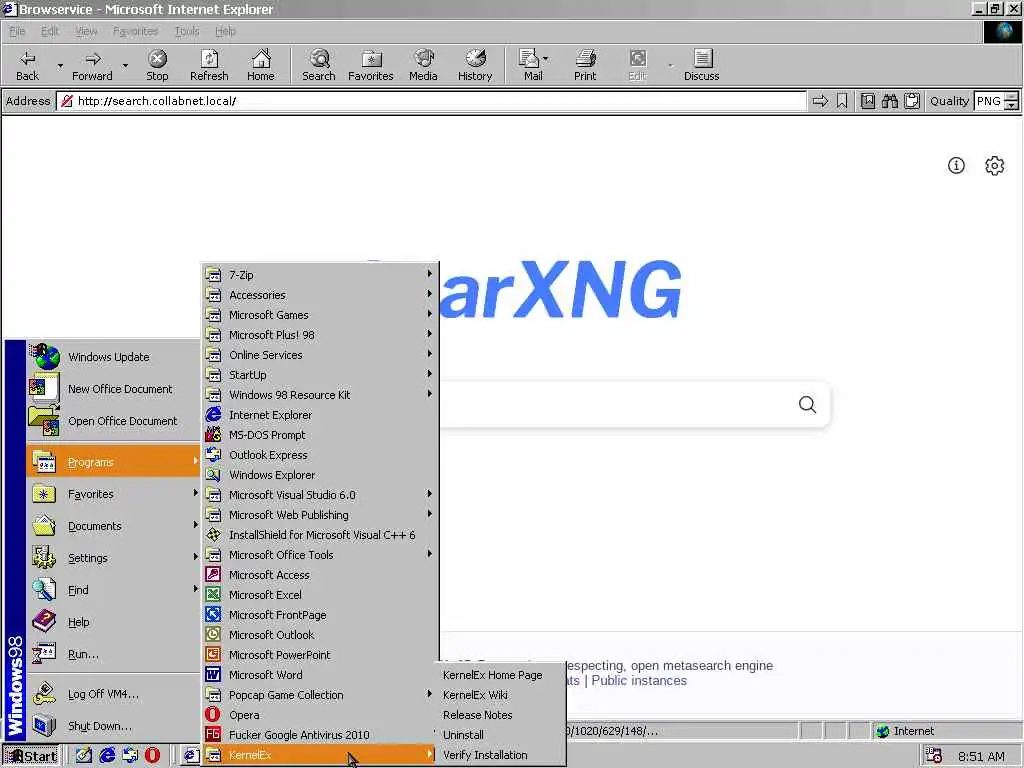Image resolution: width=1024 pixels, height=768 pixels.
Task: Open Outlook Express from Programs
Action: 320,455
